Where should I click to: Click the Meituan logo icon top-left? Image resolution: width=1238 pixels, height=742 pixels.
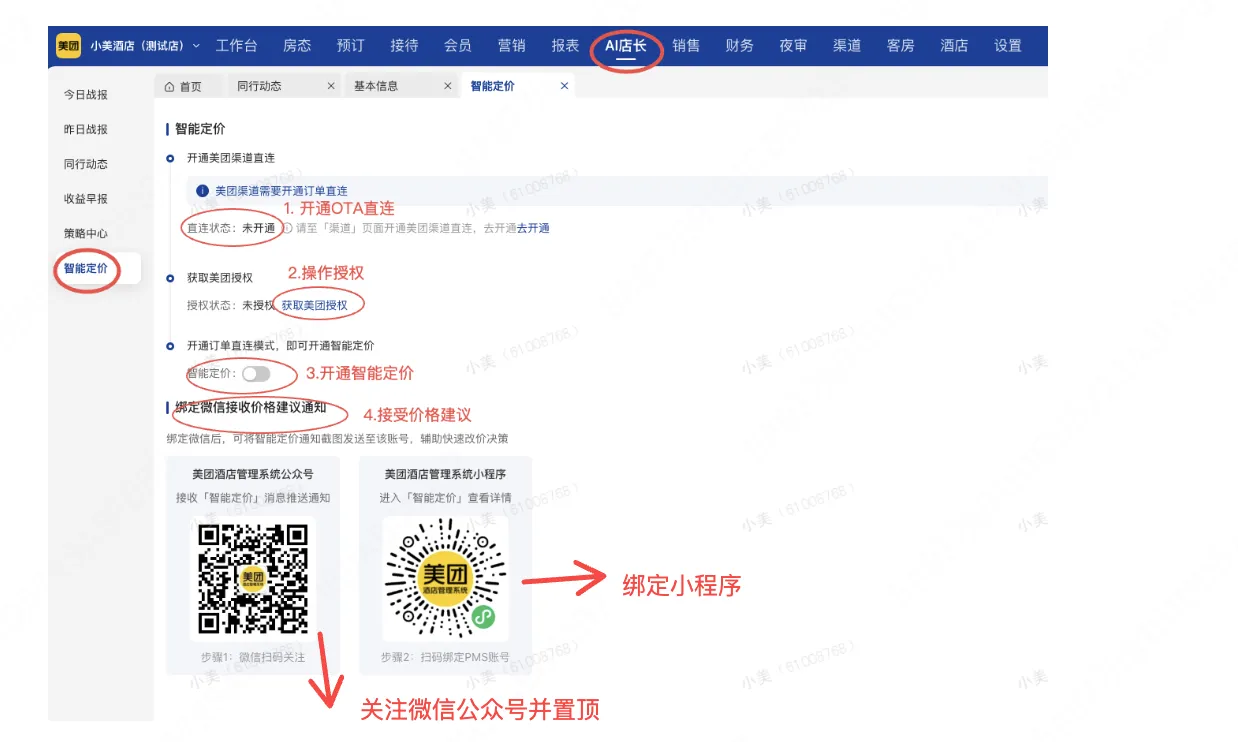coord(67,46)
